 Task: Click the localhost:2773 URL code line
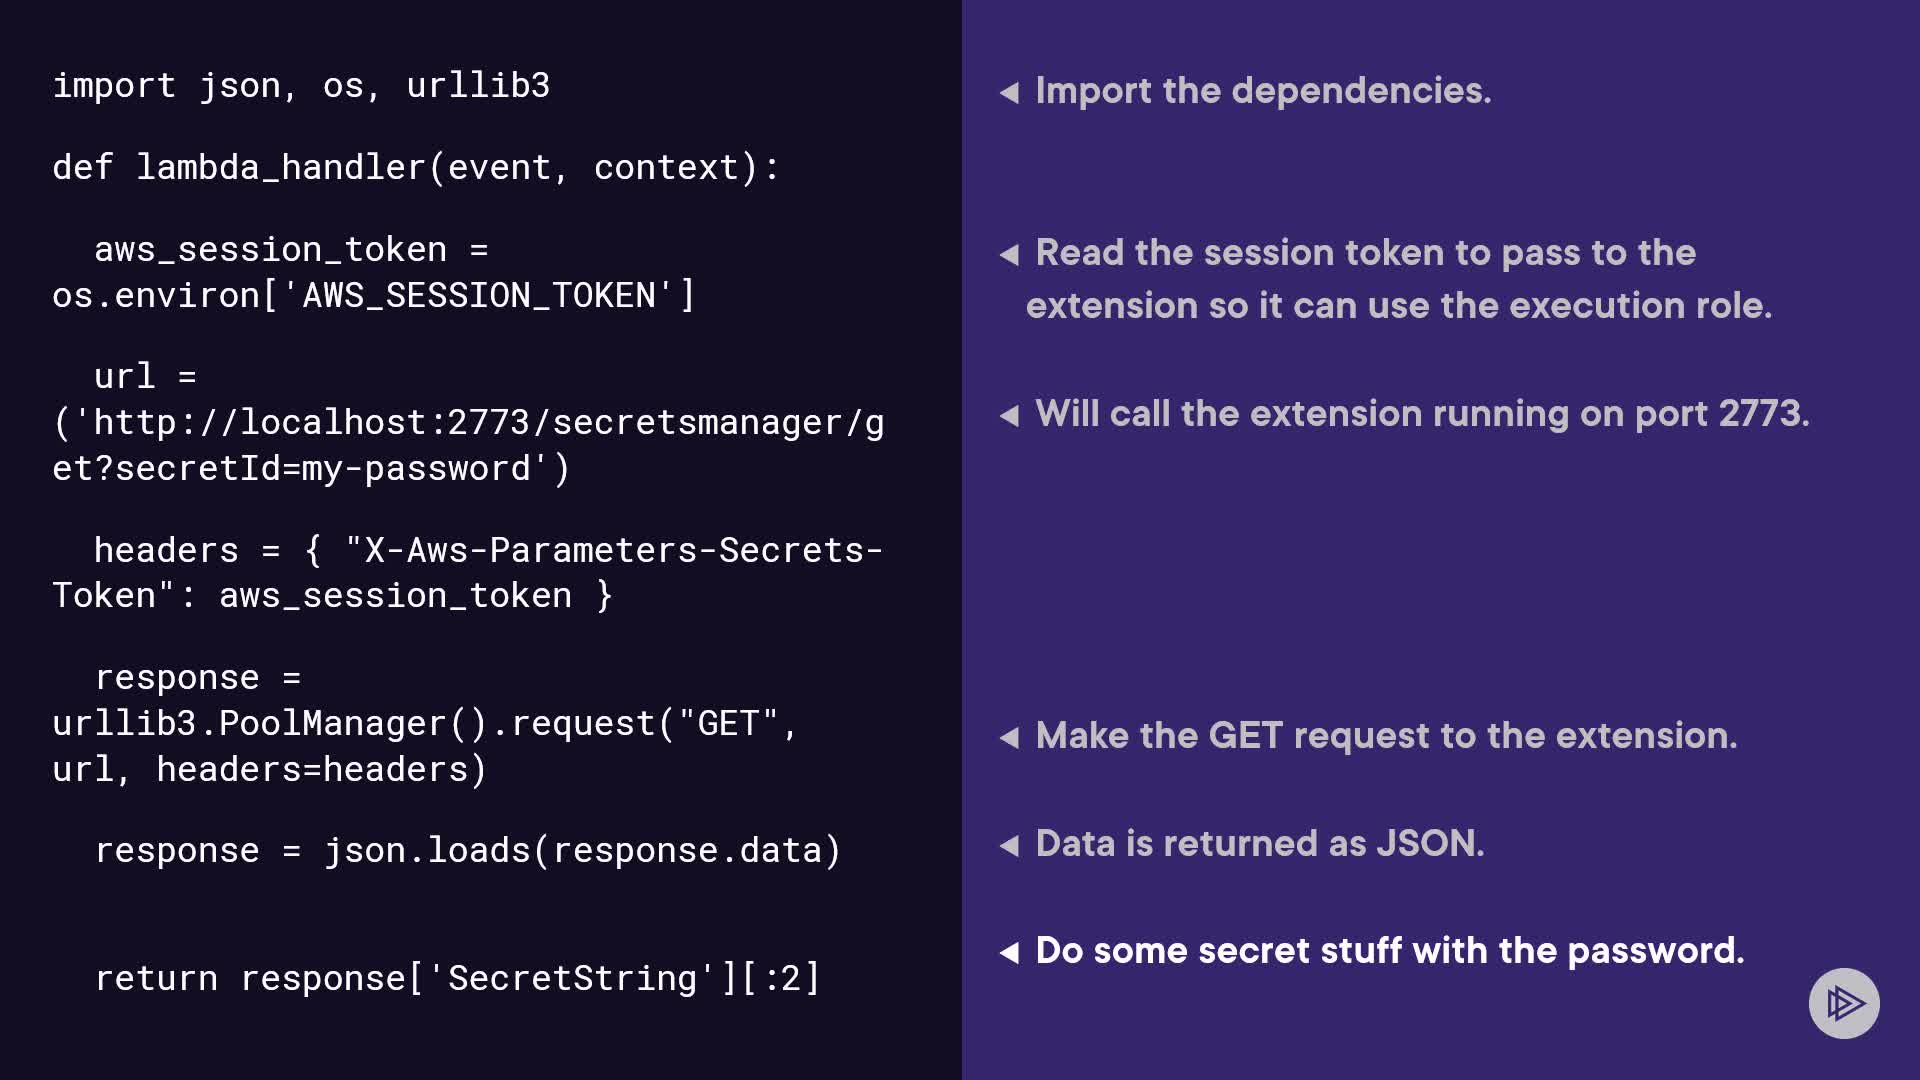pyautogui.click(x=468, y=423)
